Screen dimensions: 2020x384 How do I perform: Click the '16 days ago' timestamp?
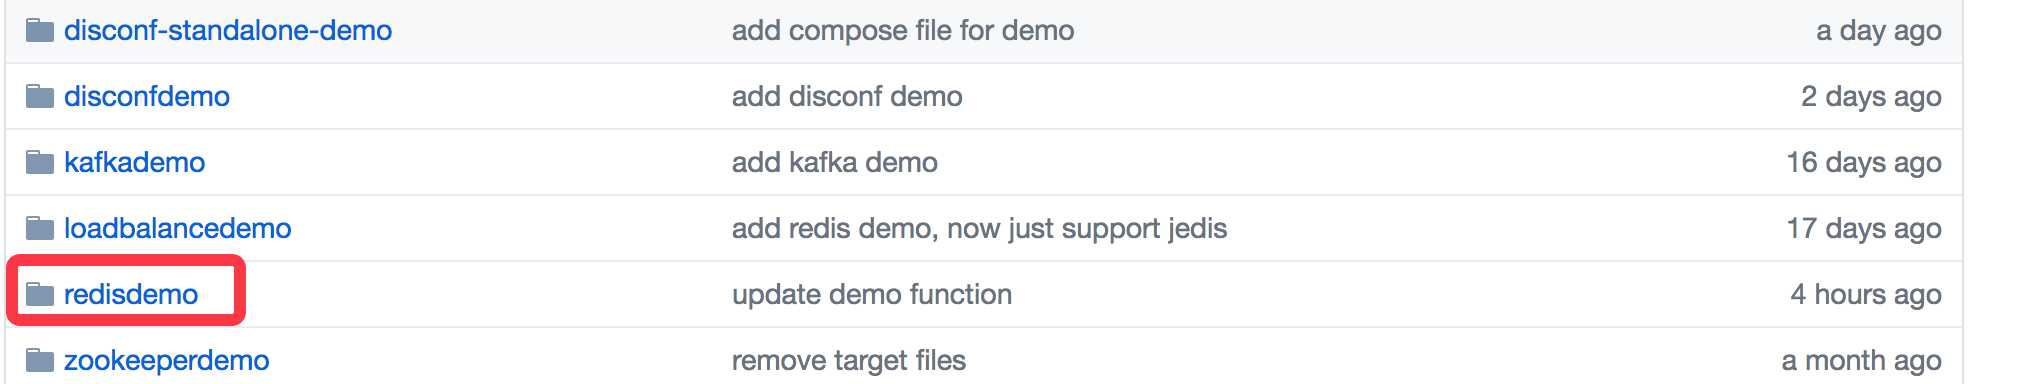pos(1864,163)
